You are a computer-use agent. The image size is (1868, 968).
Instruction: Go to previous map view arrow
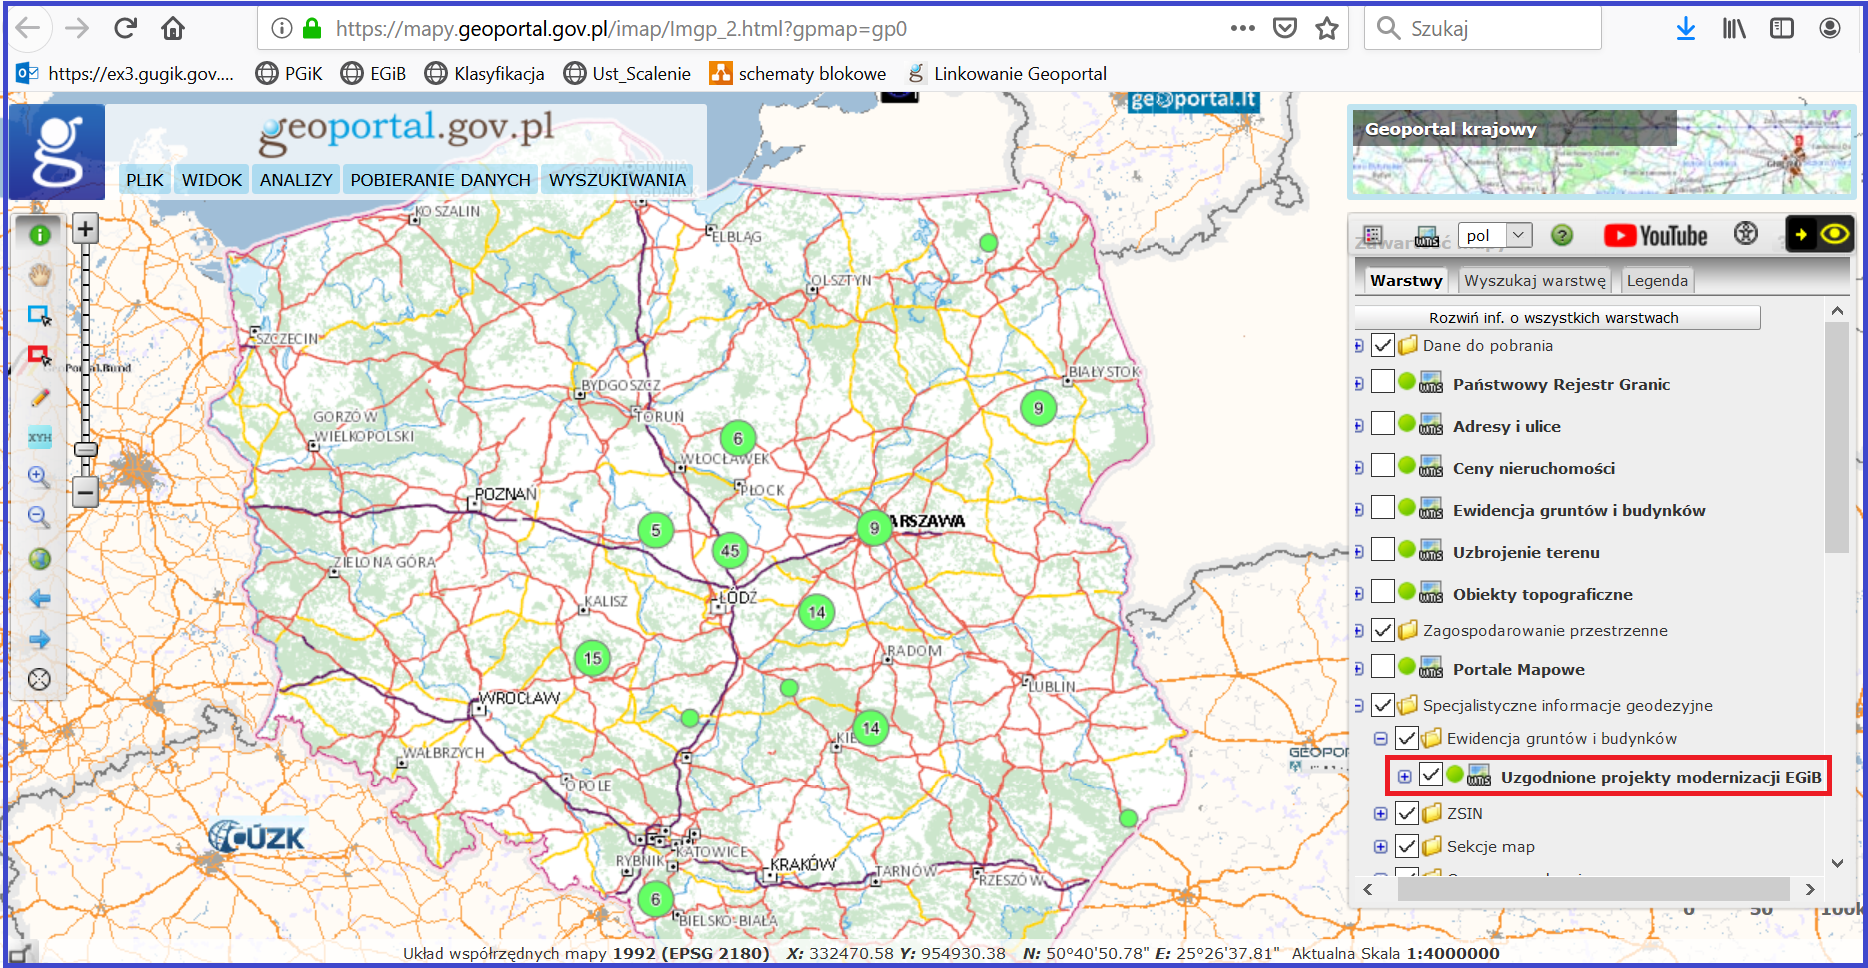tap(39, 599)
